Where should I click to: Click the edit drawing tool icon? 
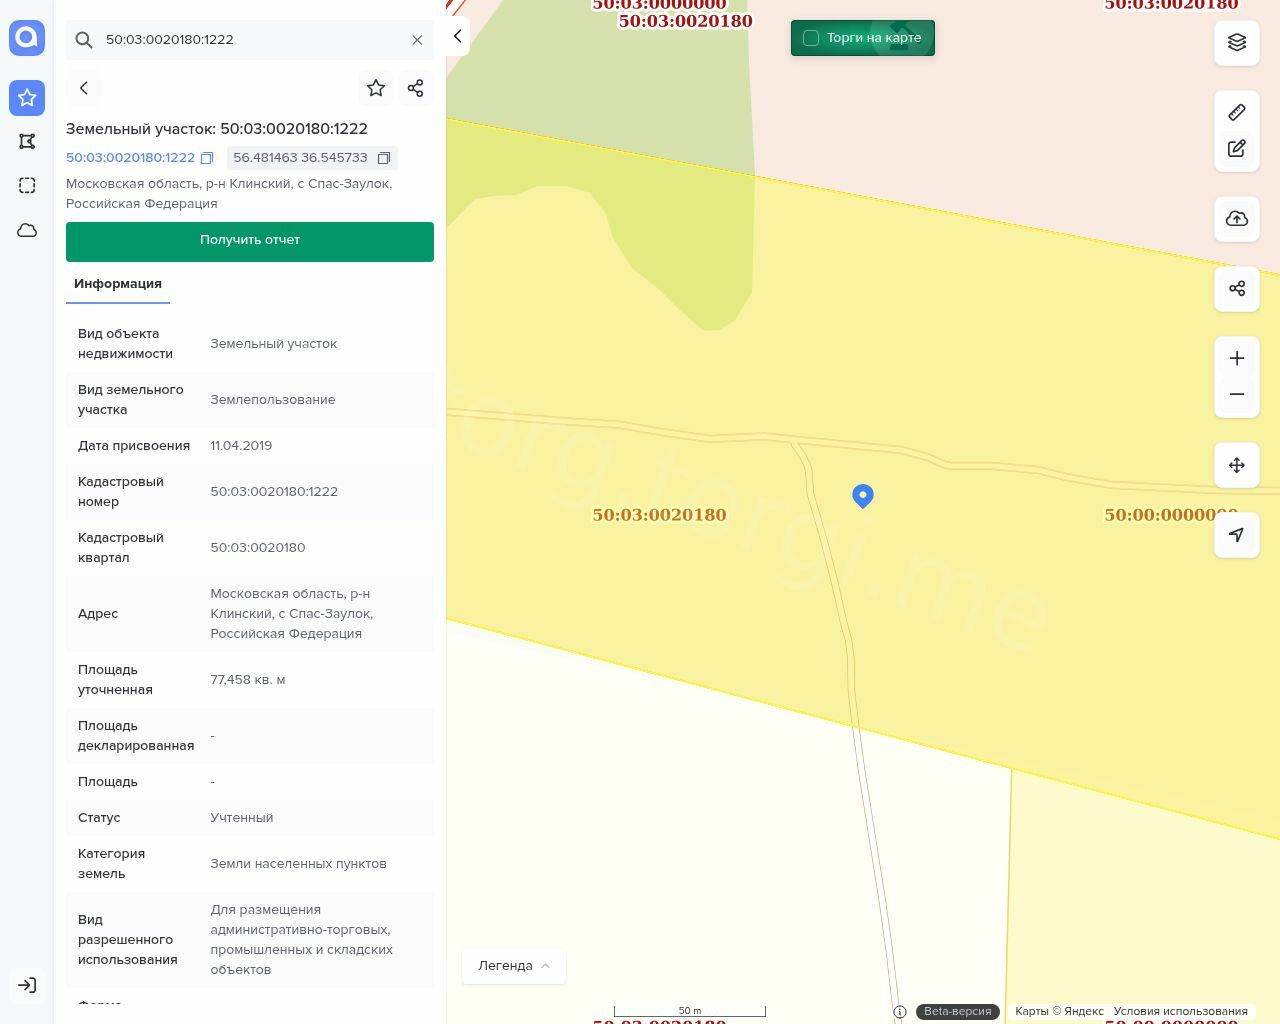click(x=1236, y=149)
